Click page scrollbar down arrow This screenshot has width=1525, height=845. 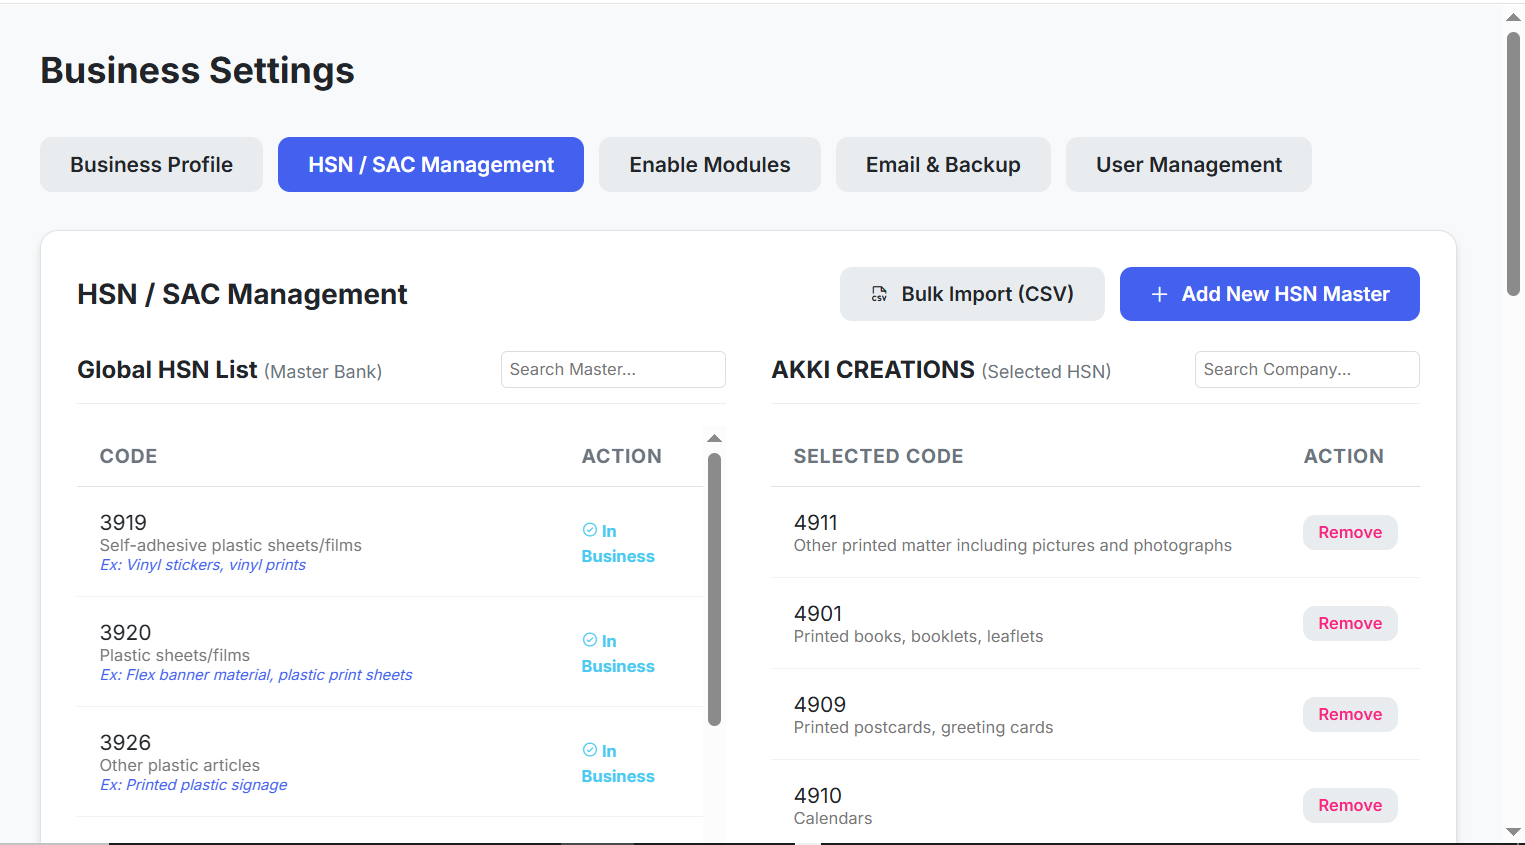pyautogui.click(x=1513, y=832)
